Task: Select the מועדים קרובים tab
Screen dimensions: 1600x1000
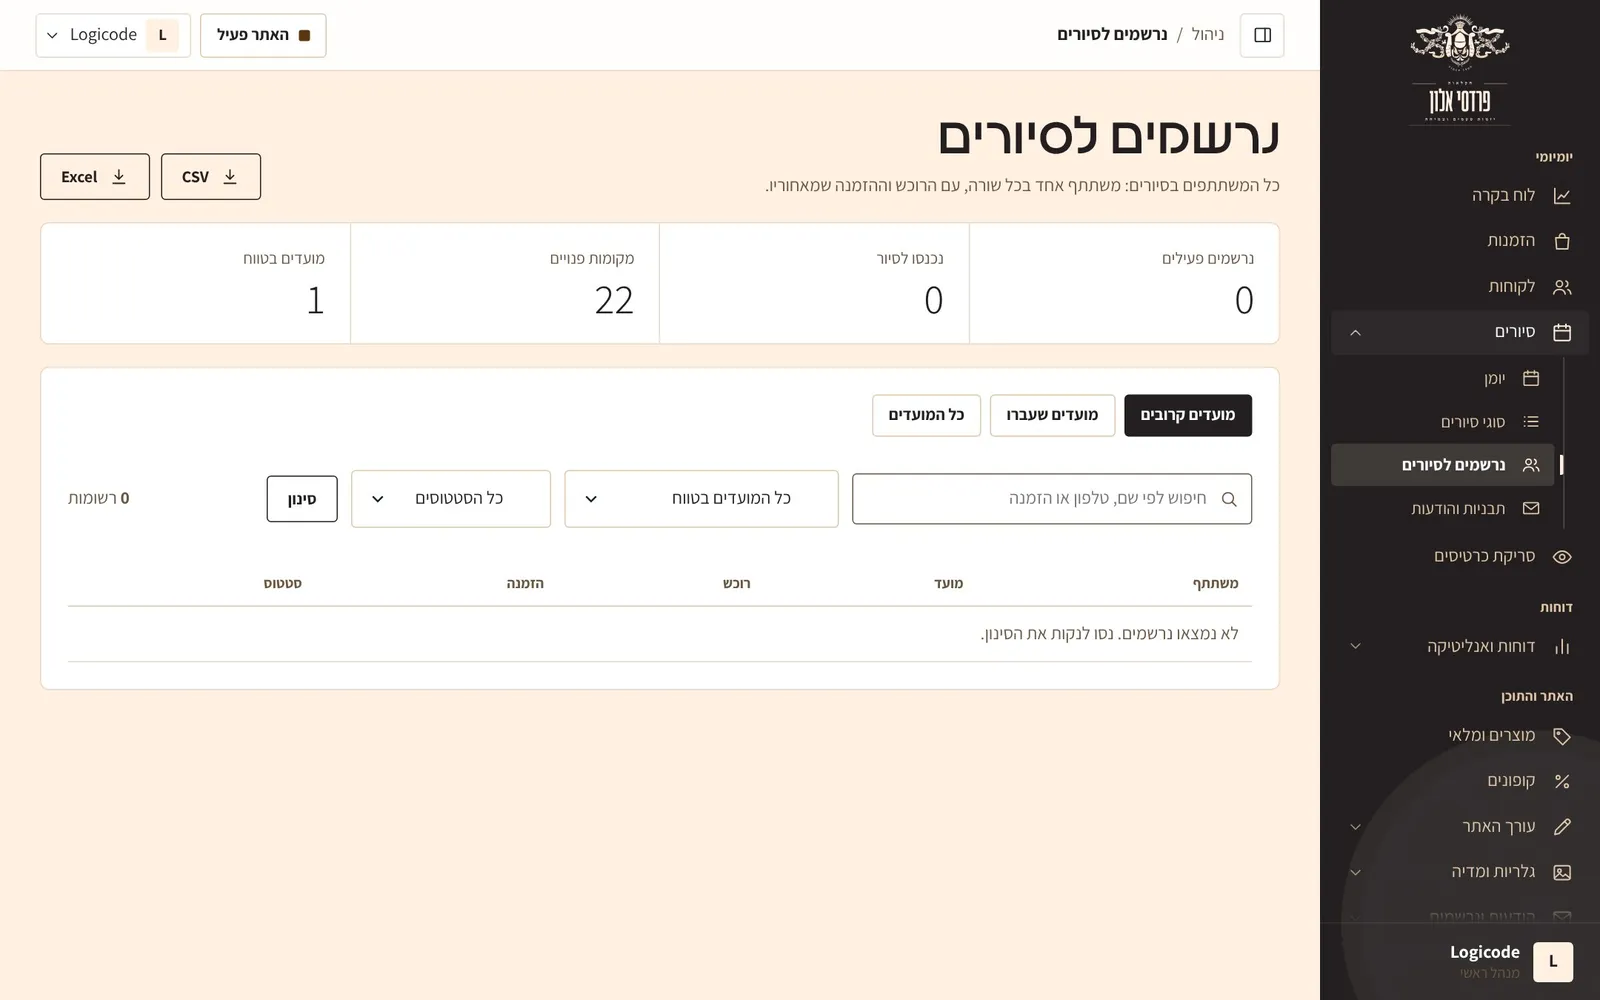Action: point(1188,415)
